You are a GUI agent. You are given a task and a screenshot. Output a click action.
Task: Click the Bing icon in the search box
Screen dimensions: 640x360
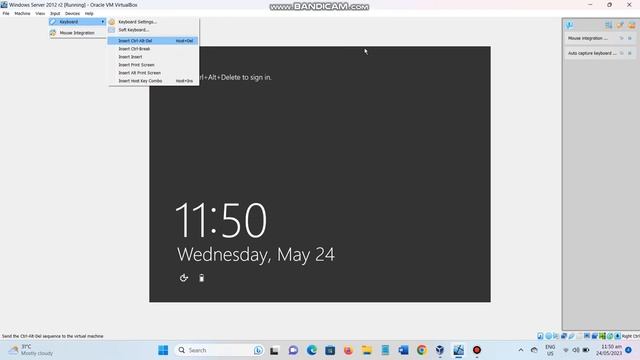pos(258,350)
